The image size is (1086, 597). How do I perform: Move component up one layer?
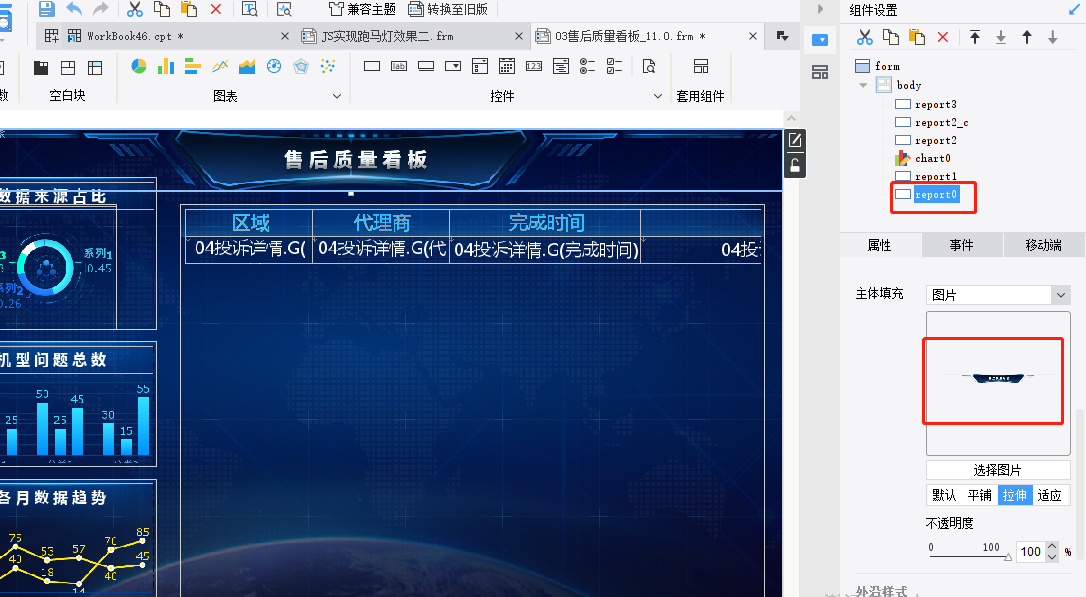tap(1027, 37)
